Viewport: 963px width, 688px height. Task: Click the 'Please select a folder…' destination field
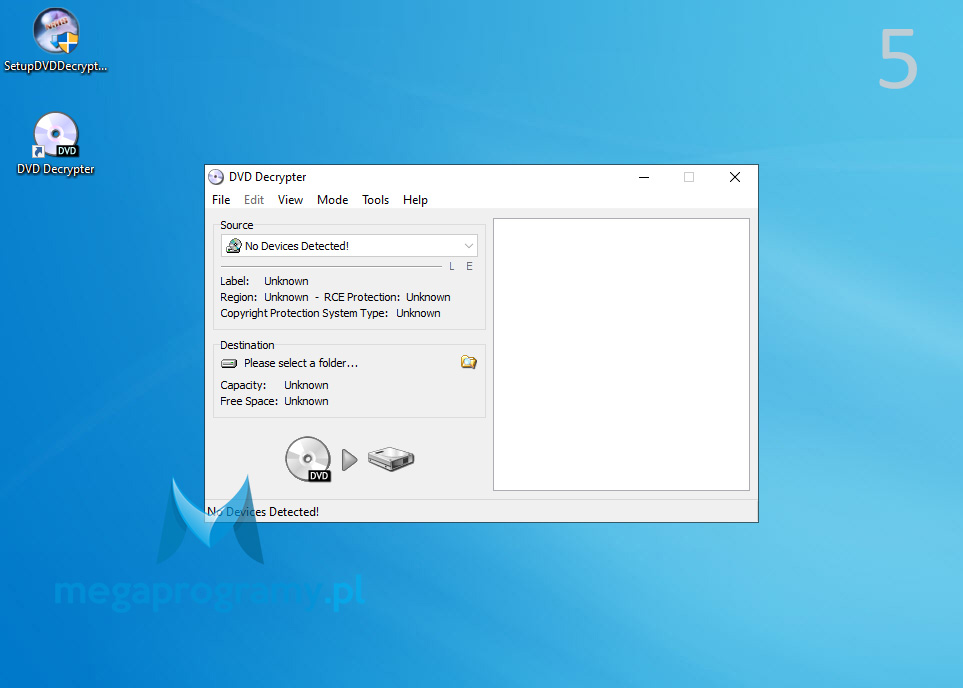coord(301,363)
